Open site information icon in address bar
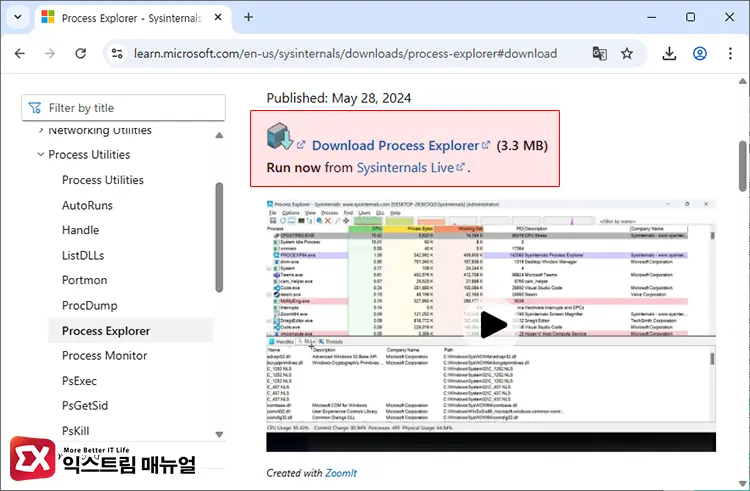Image resolution: width=750 pixels, height=491 pixels. 117,53
